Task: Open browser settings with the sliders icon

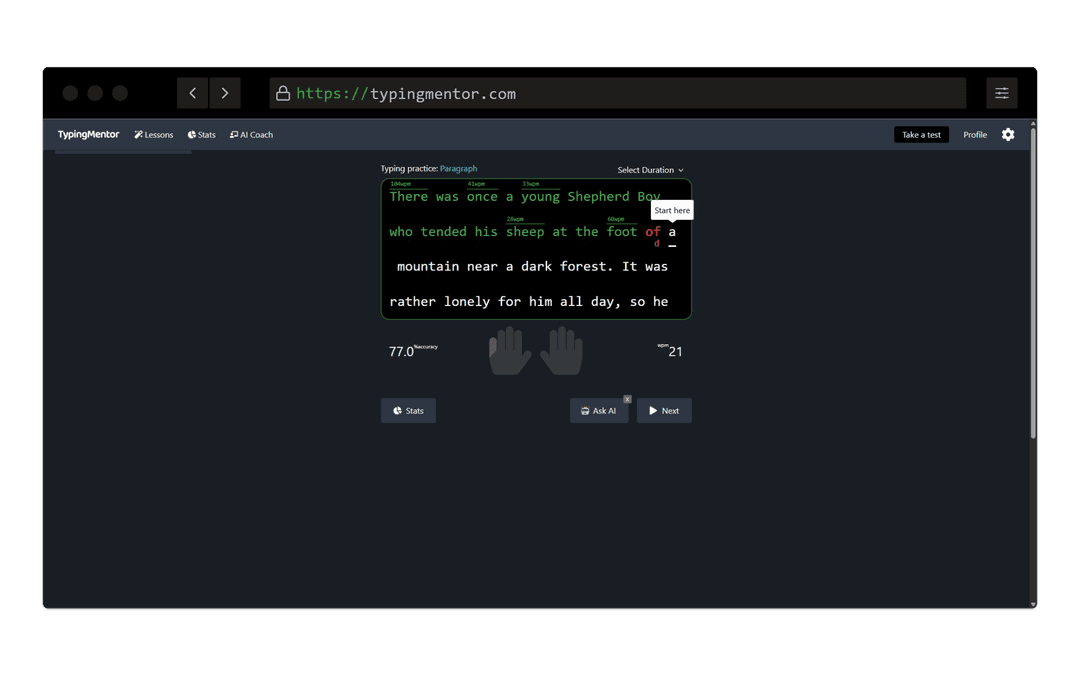Action: point(1001,92)
